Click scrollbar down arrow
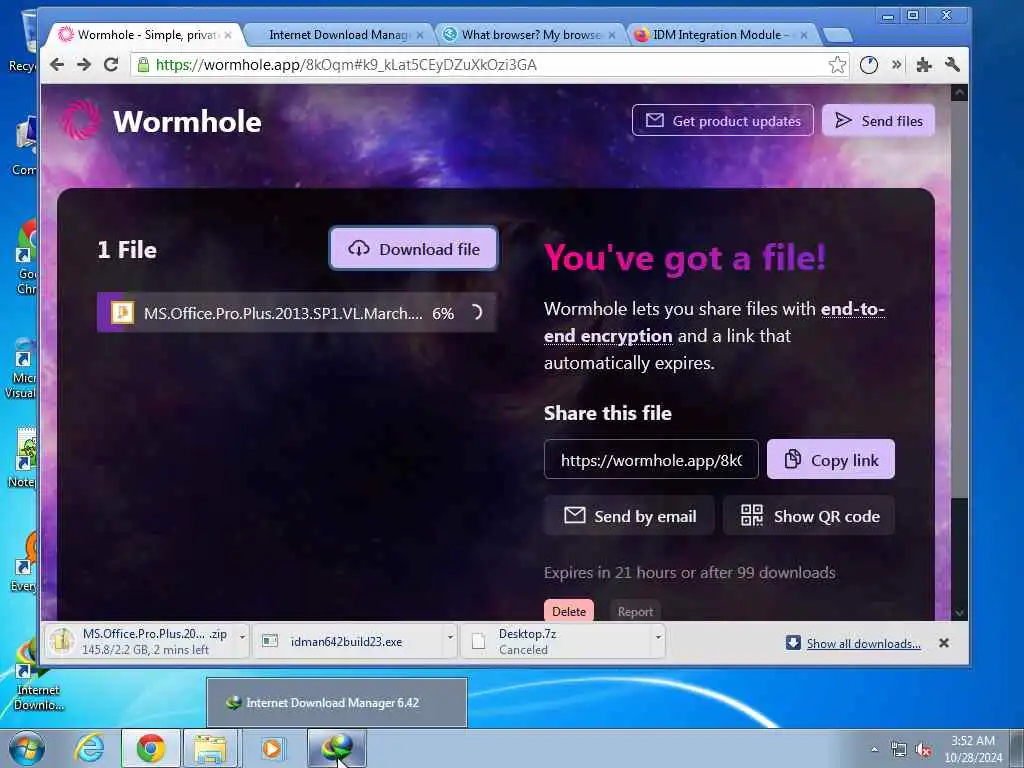Viewport: 1024px width, 768px height. click(959, 613)
